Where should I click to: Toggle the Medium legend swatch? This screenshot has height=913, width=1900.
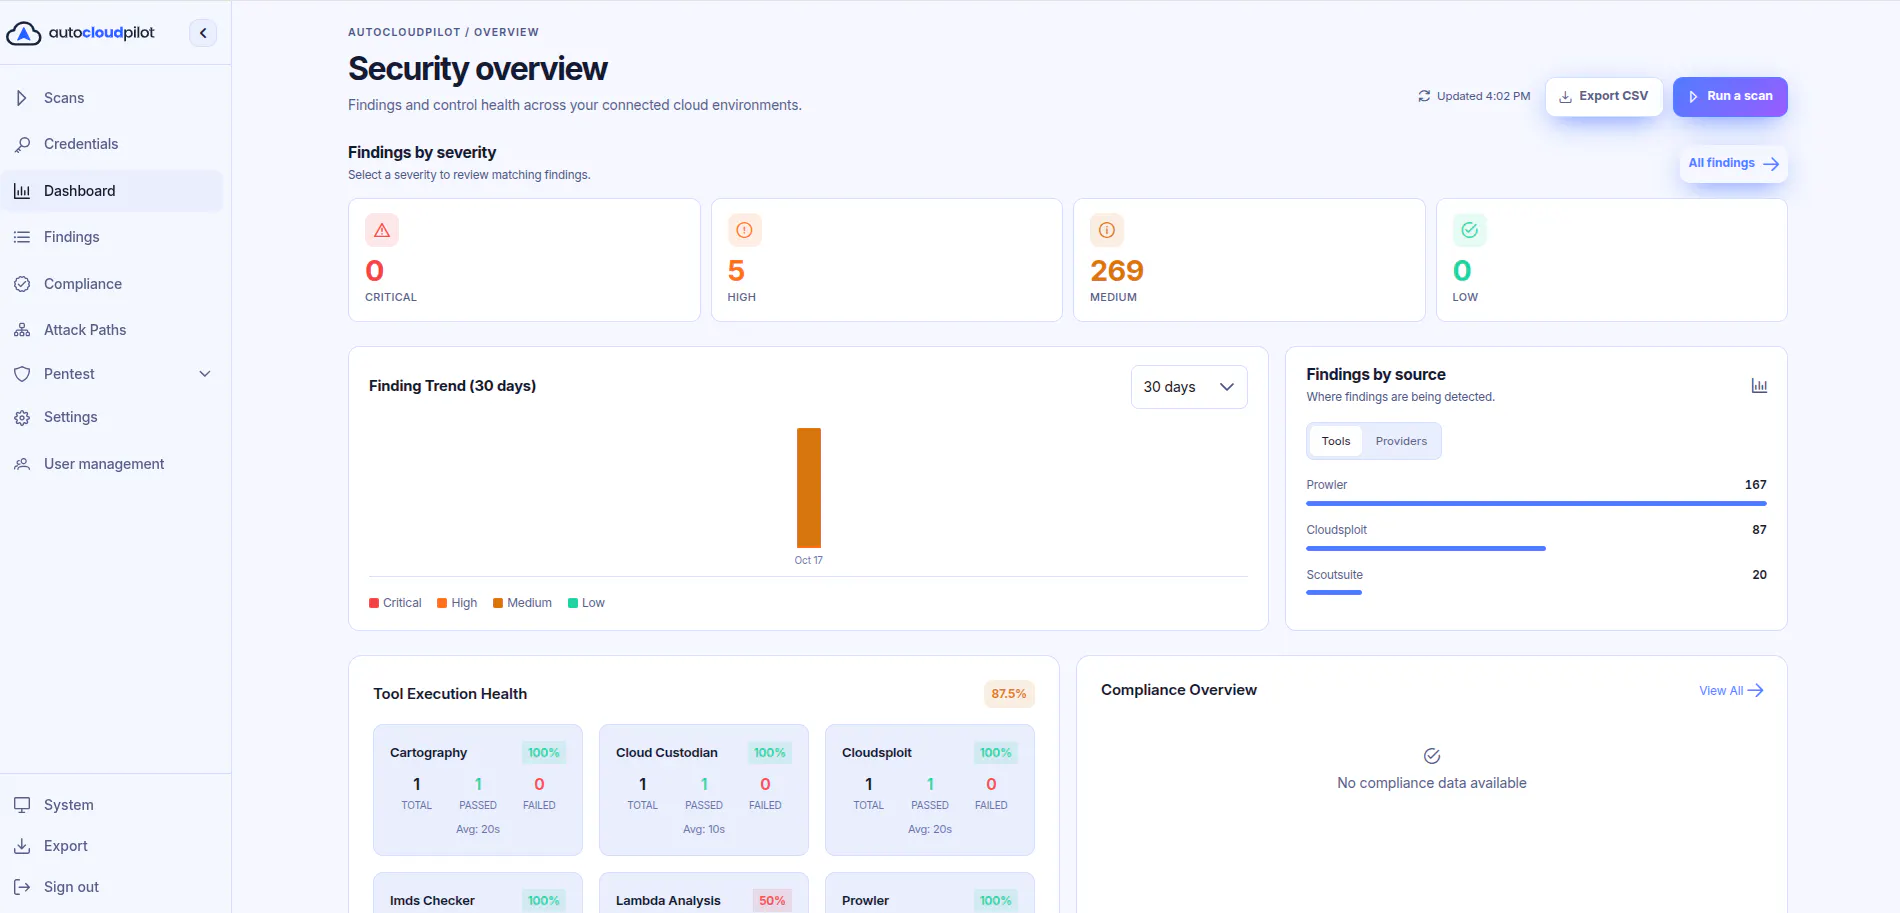498,603
